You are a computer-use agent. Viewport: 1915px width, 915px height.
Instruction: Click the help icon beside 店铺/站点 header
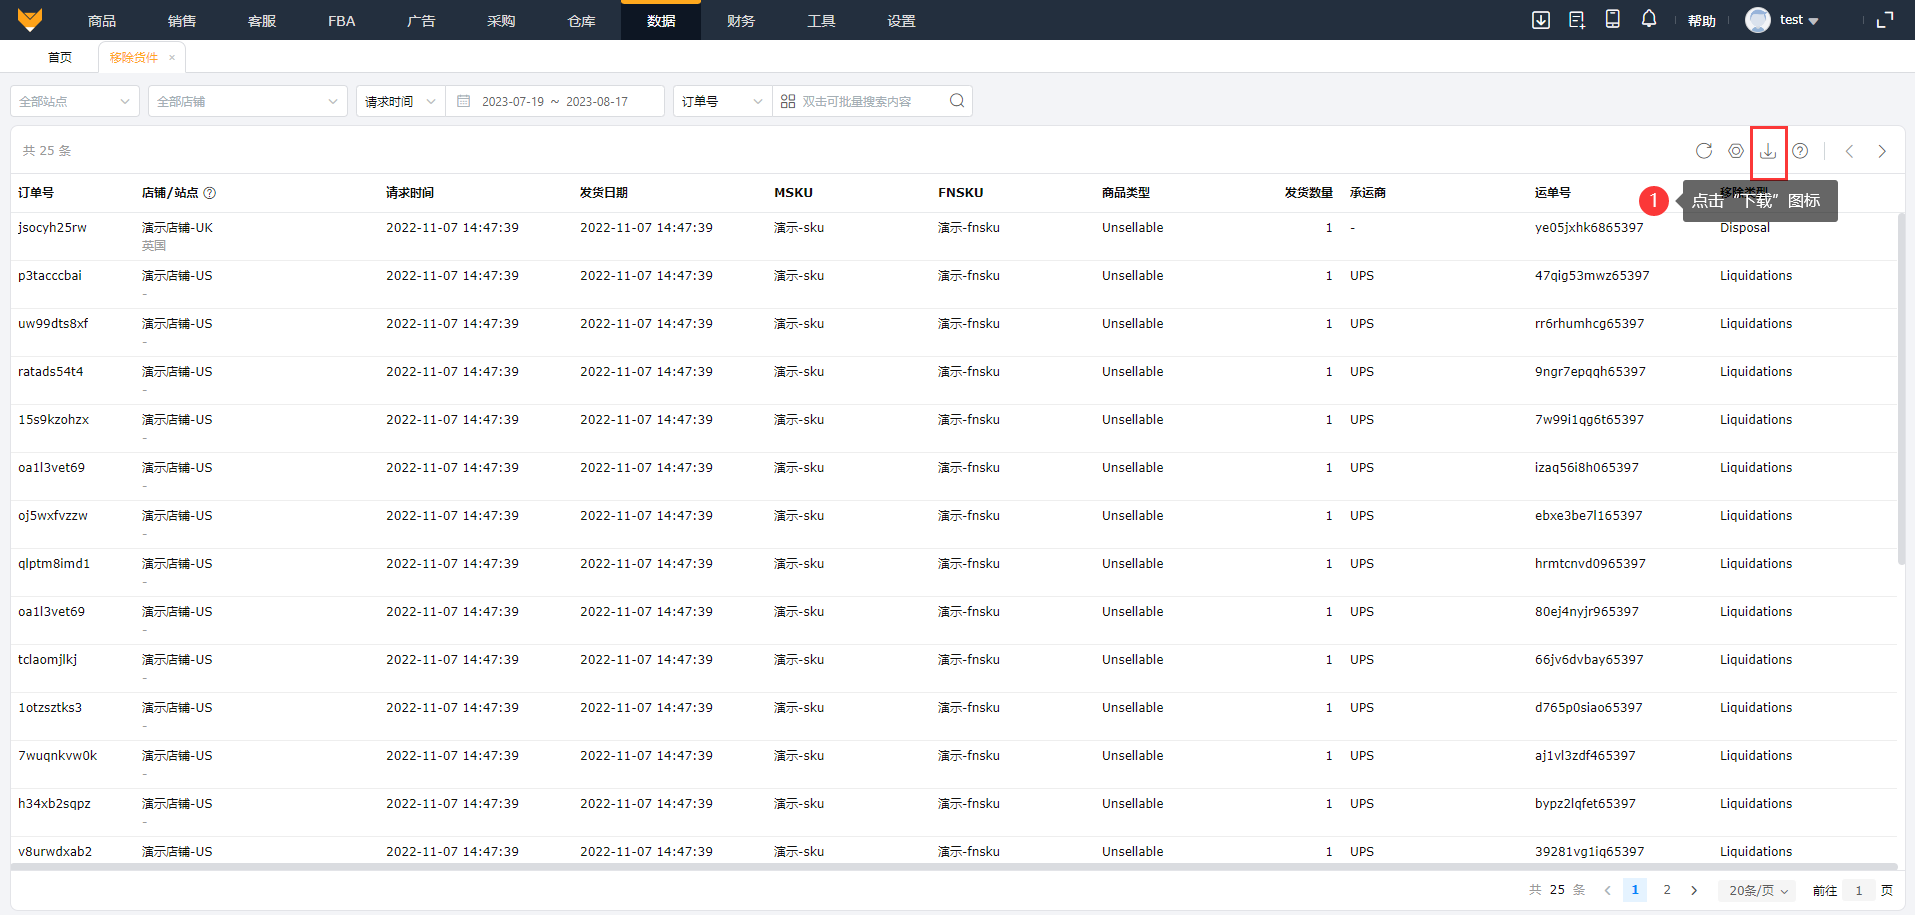click(210, 193)
